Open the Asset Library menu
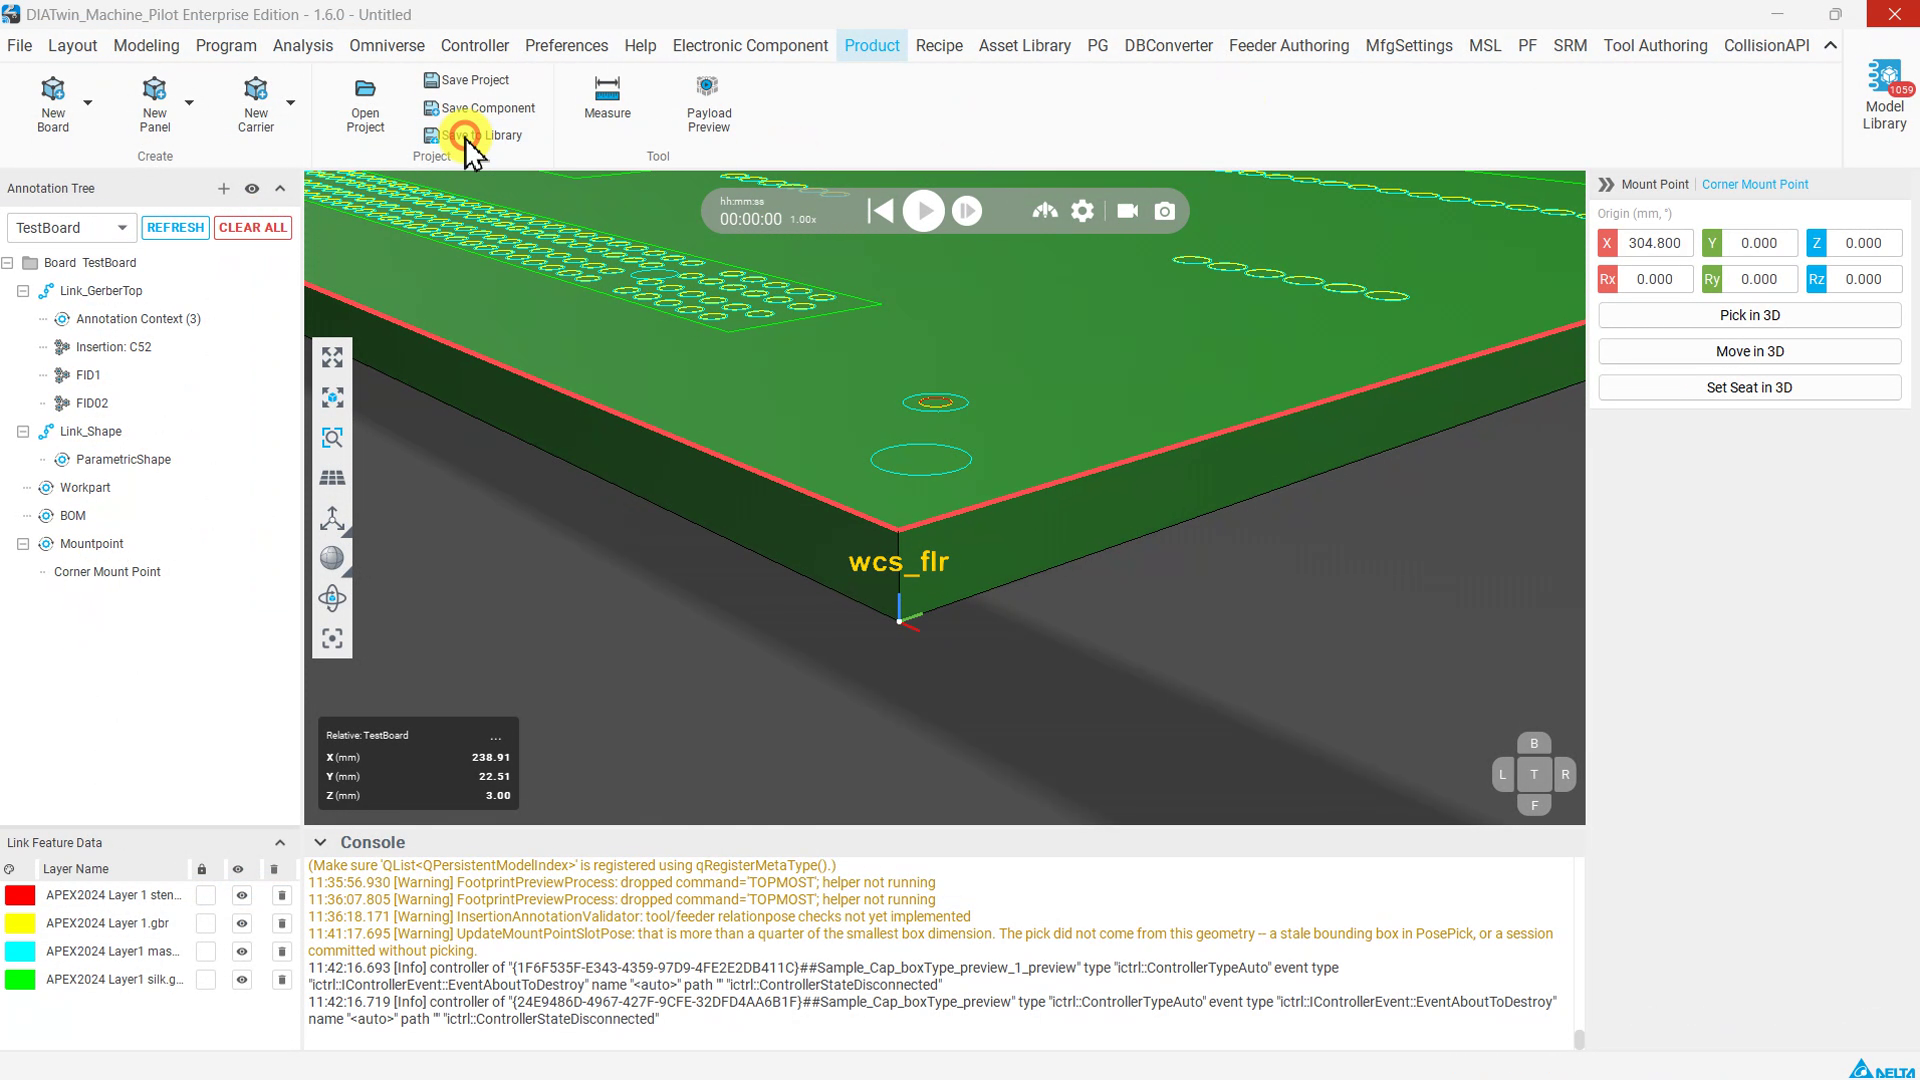Viewport: 1920px width, 1080px height. point(1024,45)
